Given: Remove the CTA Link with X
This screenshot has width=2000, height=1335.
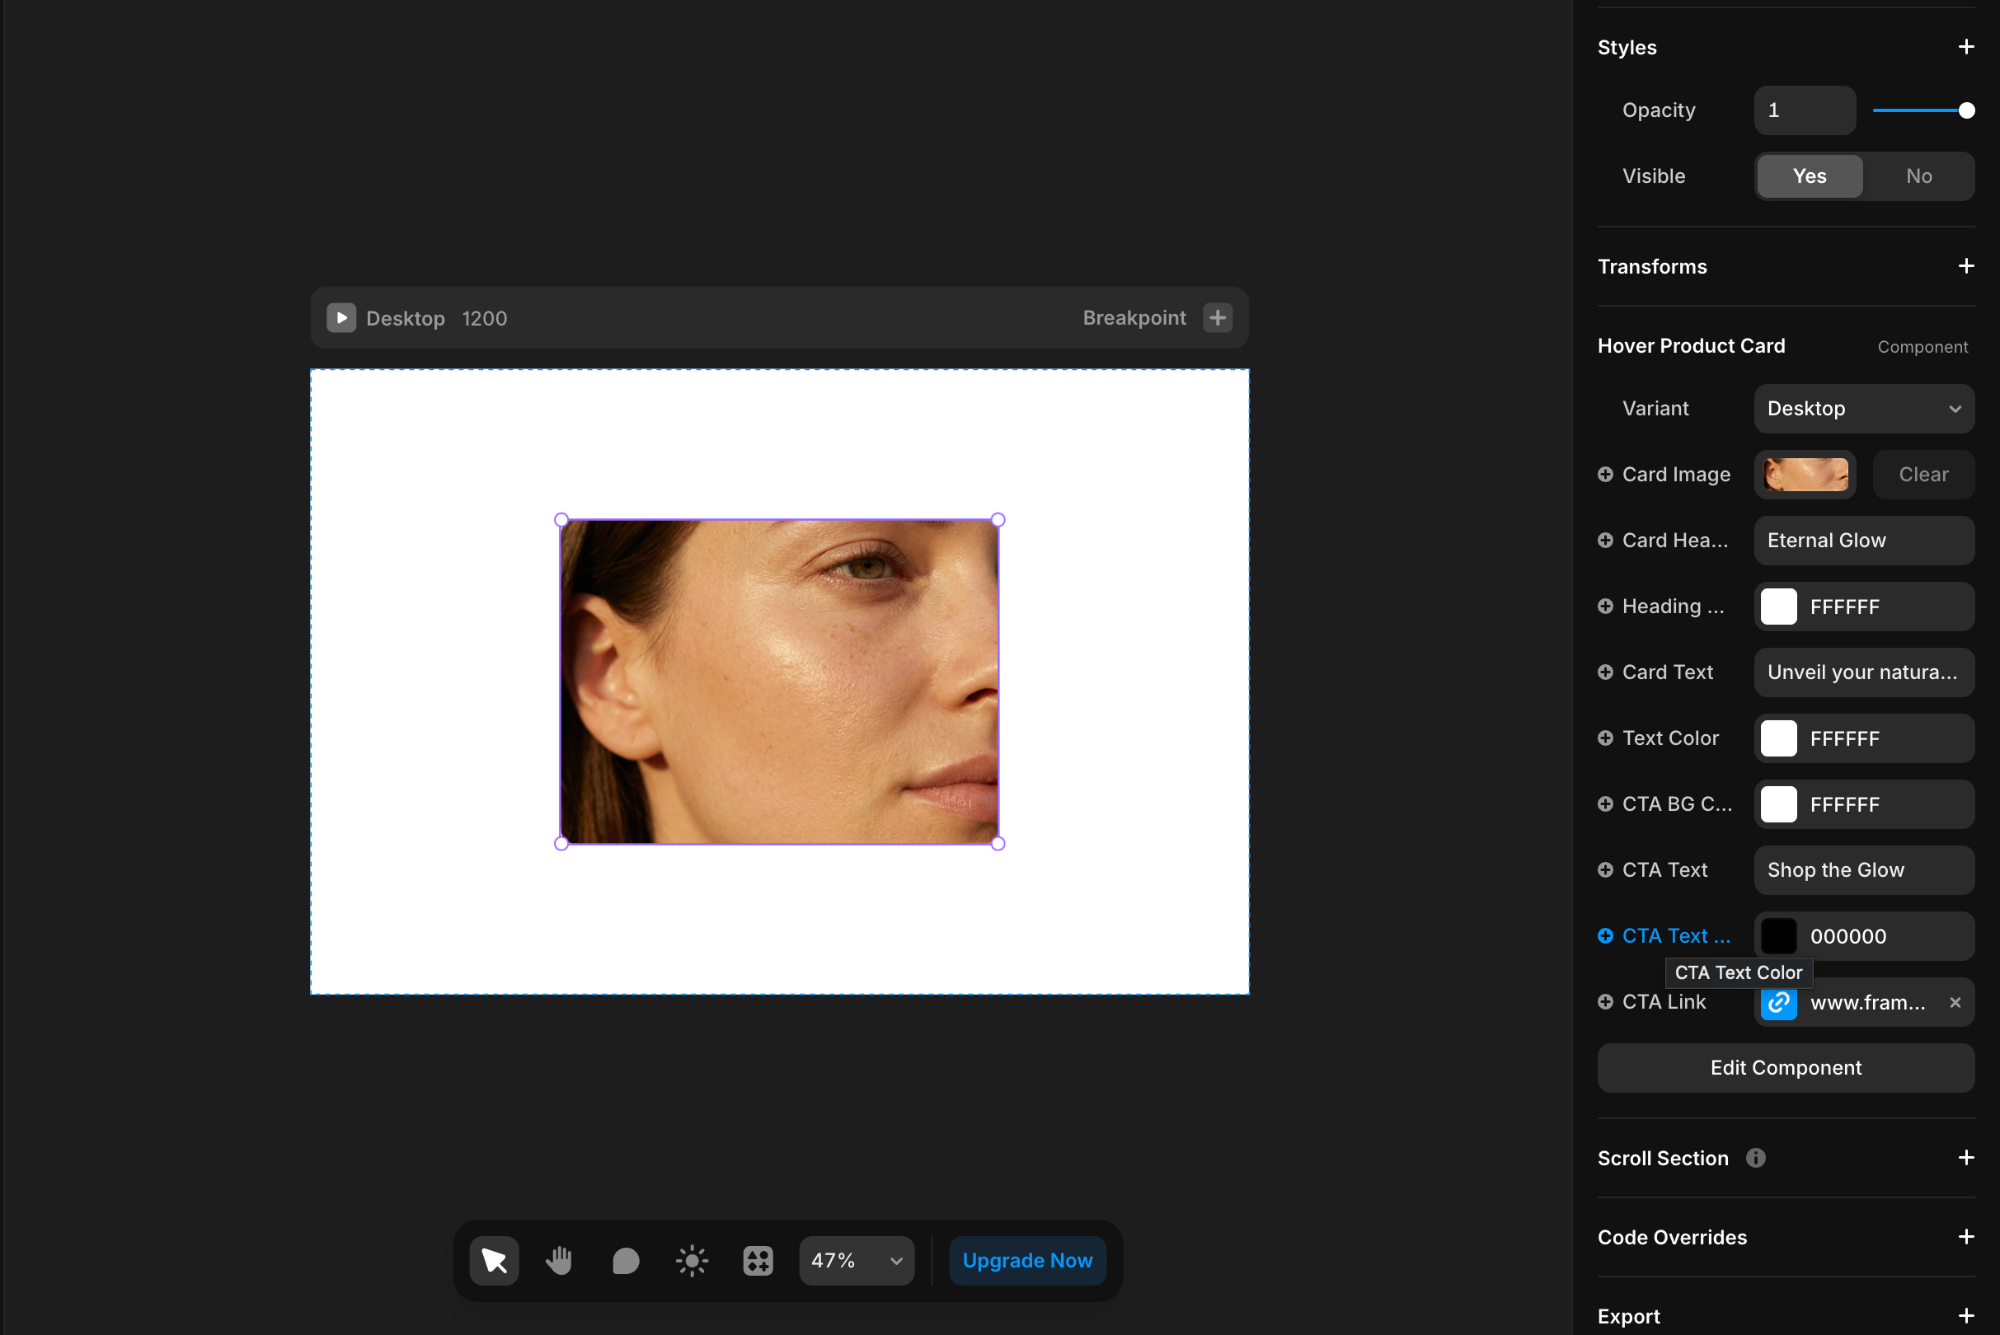Looking at the screenshot, I should click(x=1955, y=1003).
